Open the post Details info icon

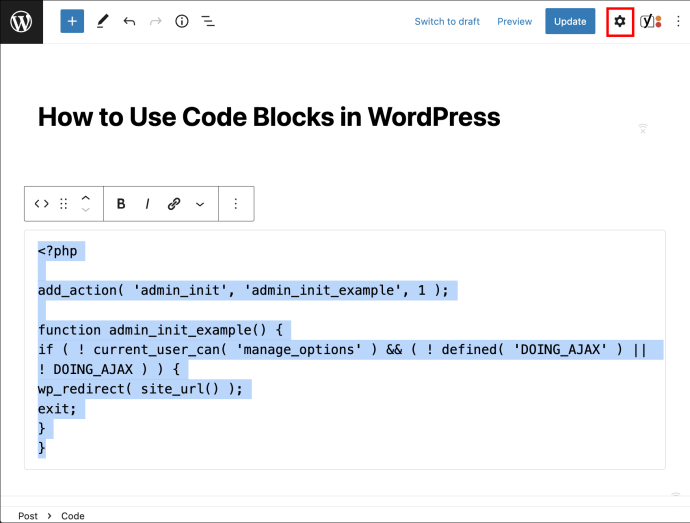click(182, 21)
